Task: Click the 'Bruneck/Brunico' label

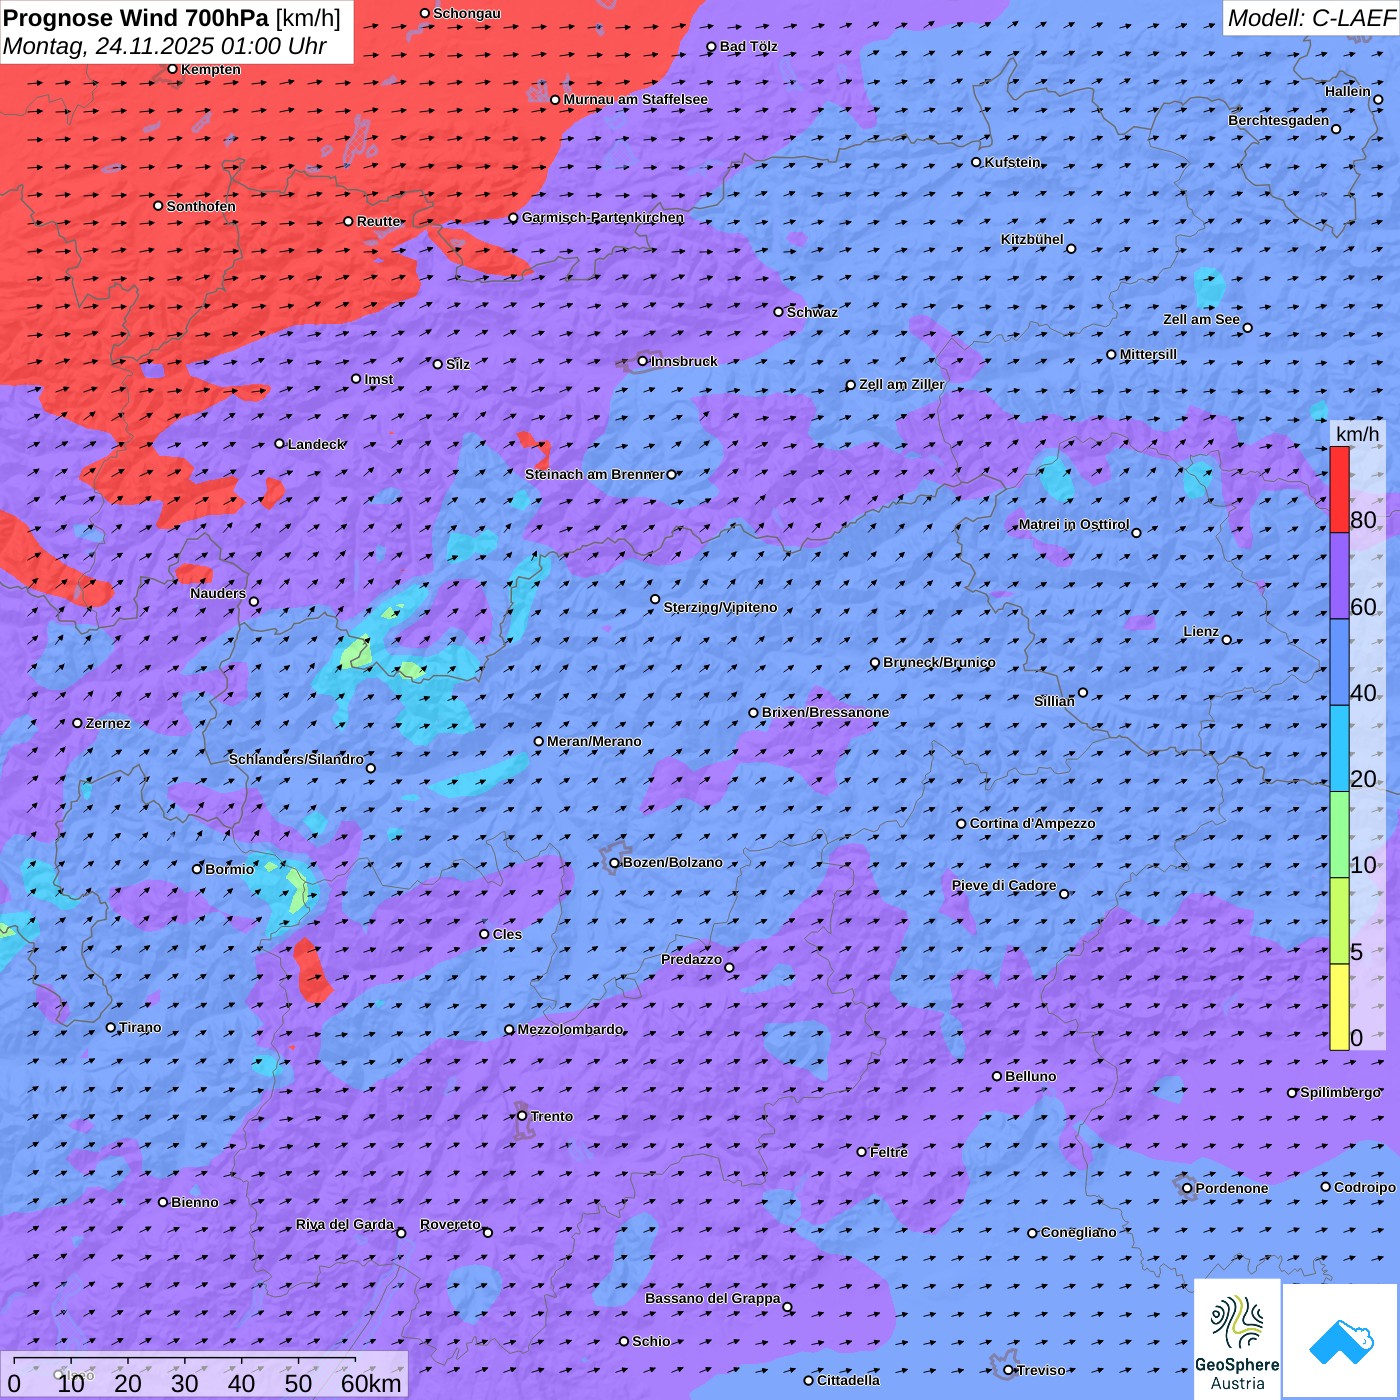Action: [x=939, y=662]
